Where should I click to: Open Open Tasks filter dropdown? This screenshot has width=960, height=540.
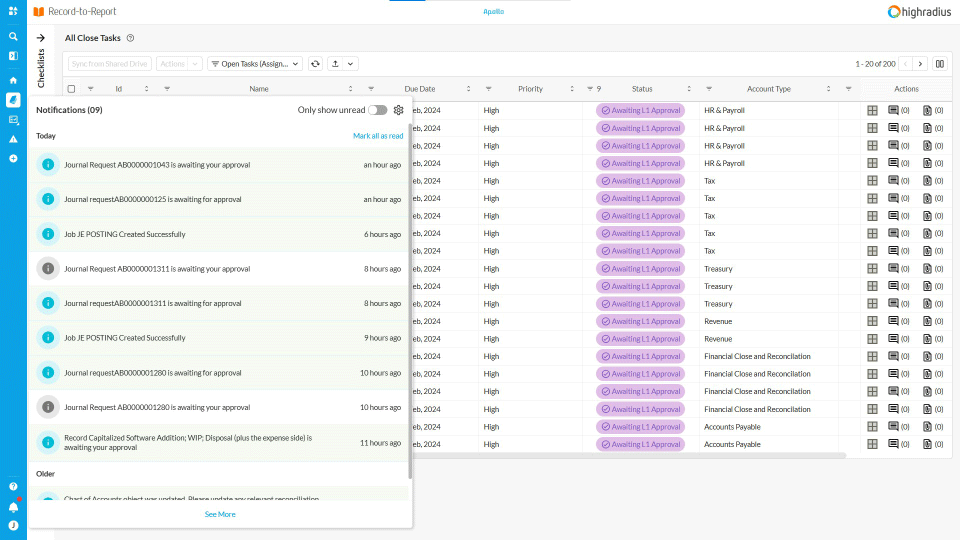(255, 64)
